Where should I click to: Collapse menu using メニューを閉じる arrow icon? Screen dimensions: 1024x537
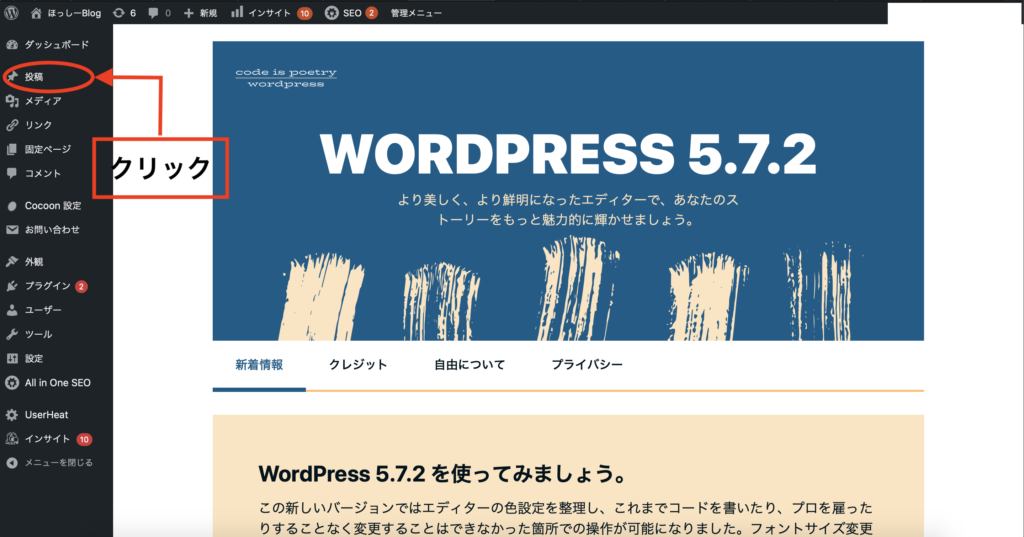click(12, 463)
